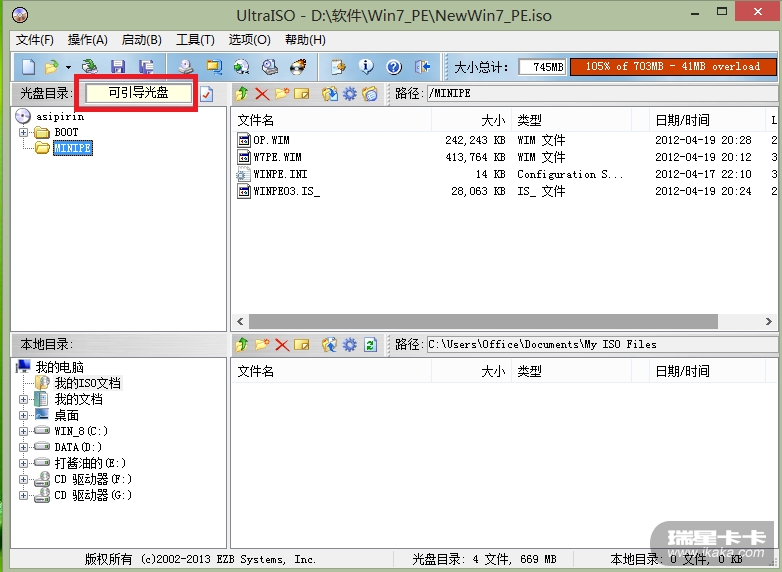Open the 工具(T) menu
Image resolution: width=782 pixels, height=572 pixels.
click(x=195, y=40)
